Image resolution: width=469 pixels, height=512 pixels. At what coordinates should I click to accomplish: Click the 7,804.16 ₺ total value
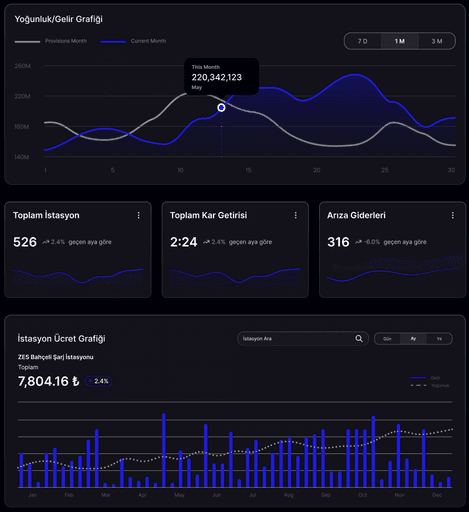tap(49, 381)
